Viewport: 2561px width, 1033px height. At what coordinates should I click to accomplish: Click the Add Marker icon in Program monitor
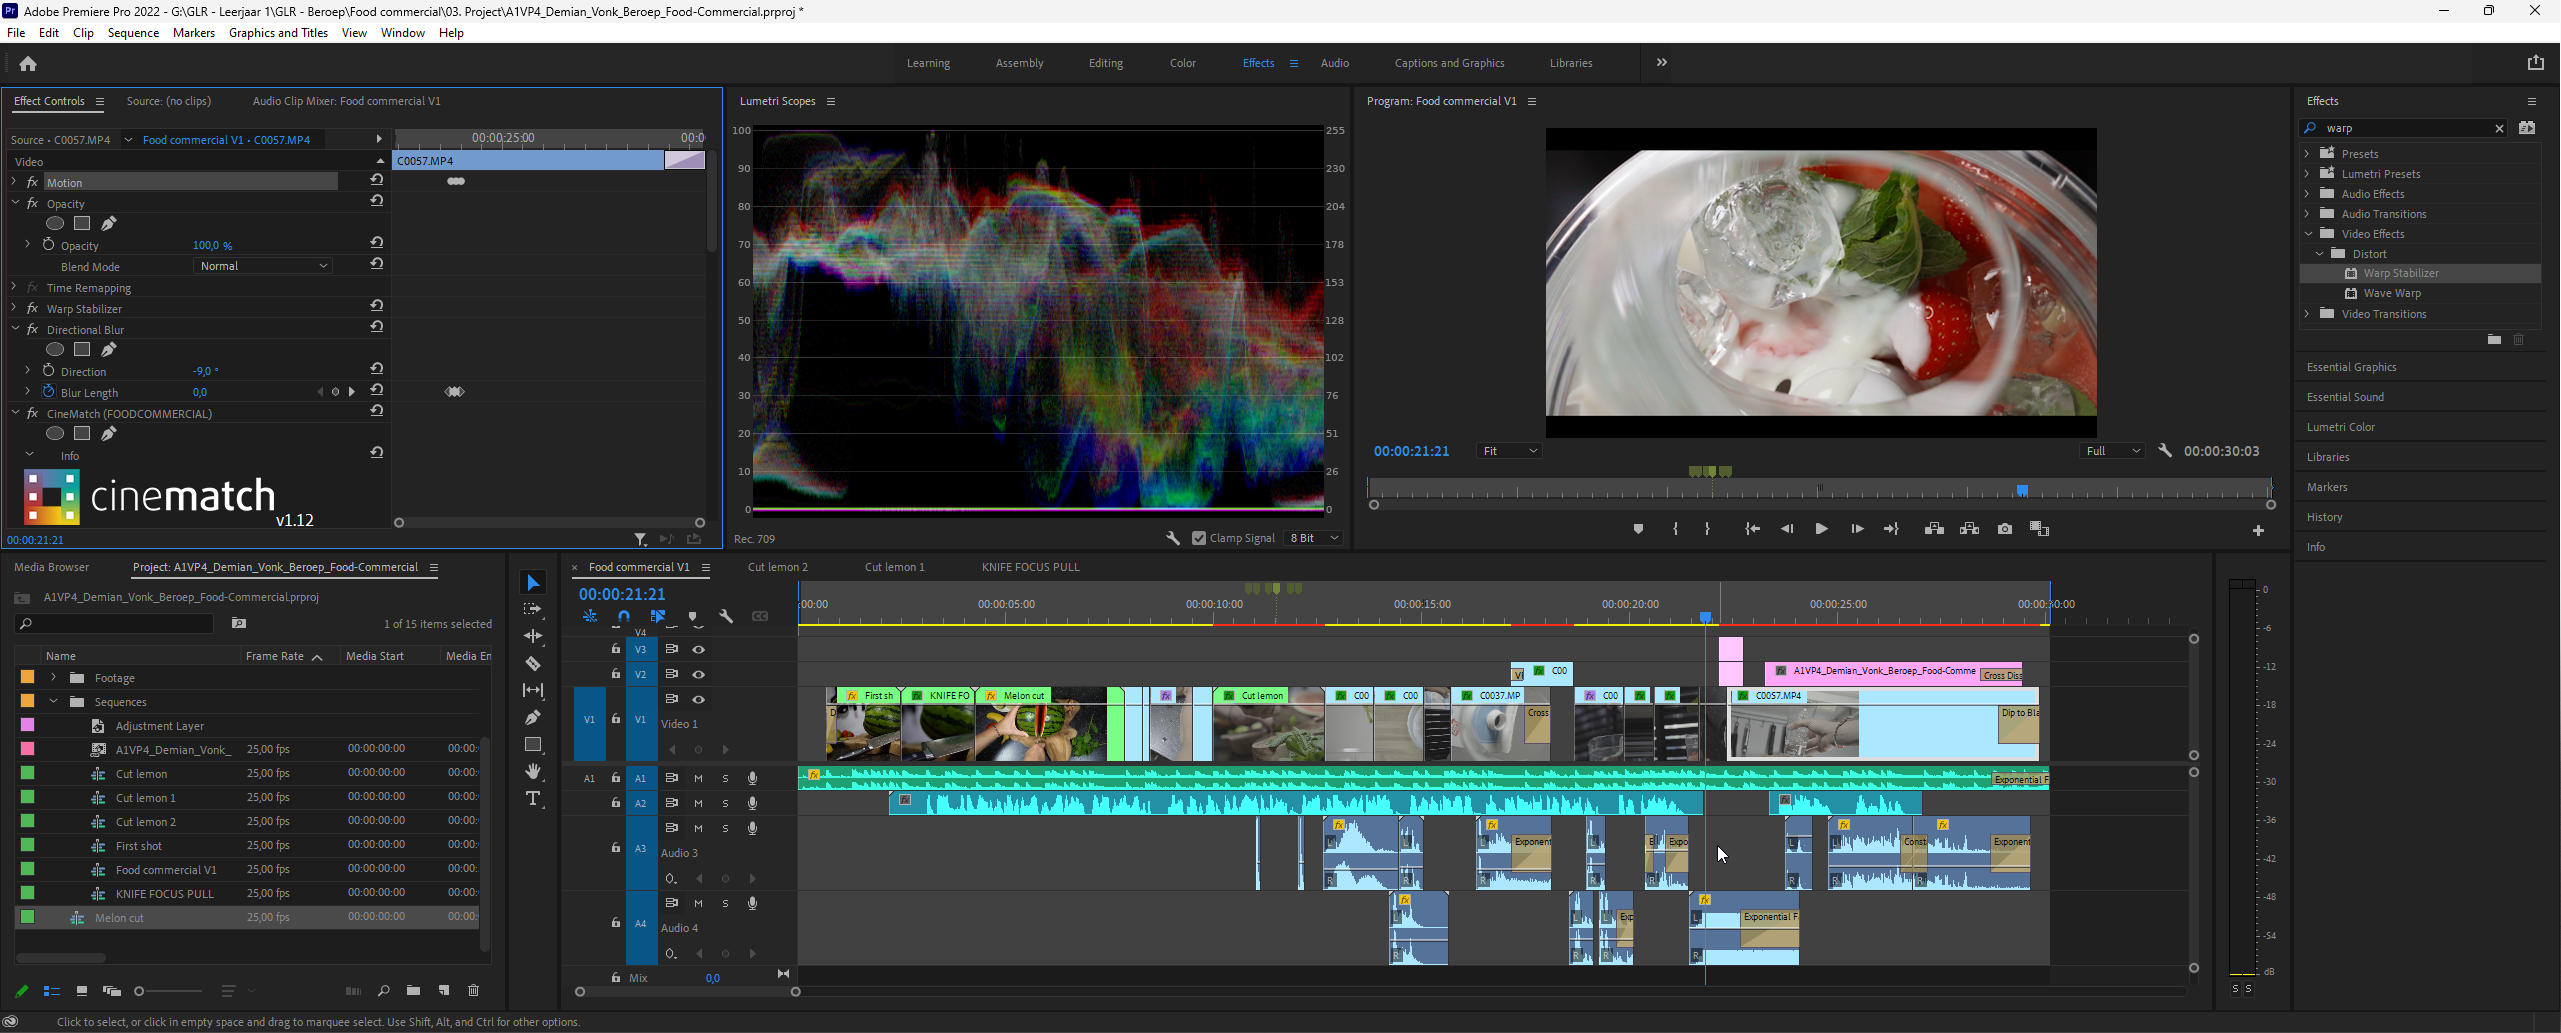click(x=1638, y=529)
